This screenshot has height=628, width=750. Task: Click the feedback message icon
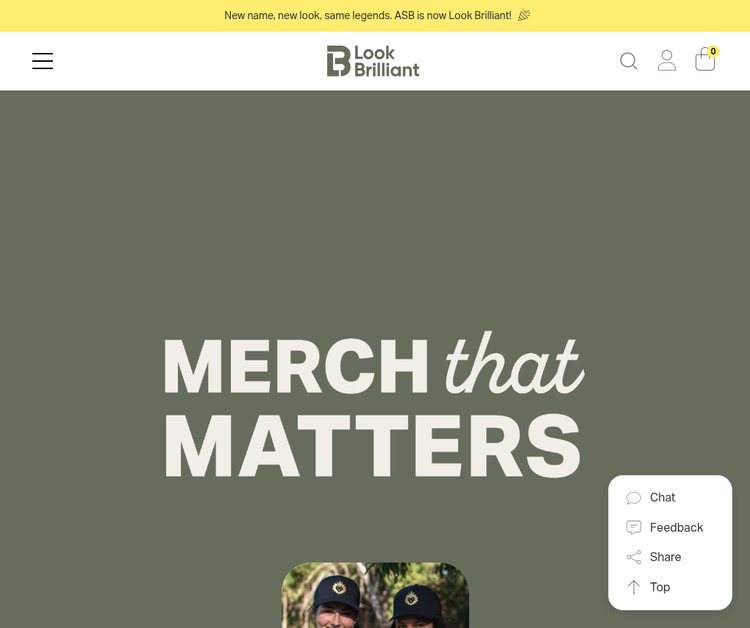(634, 528)
